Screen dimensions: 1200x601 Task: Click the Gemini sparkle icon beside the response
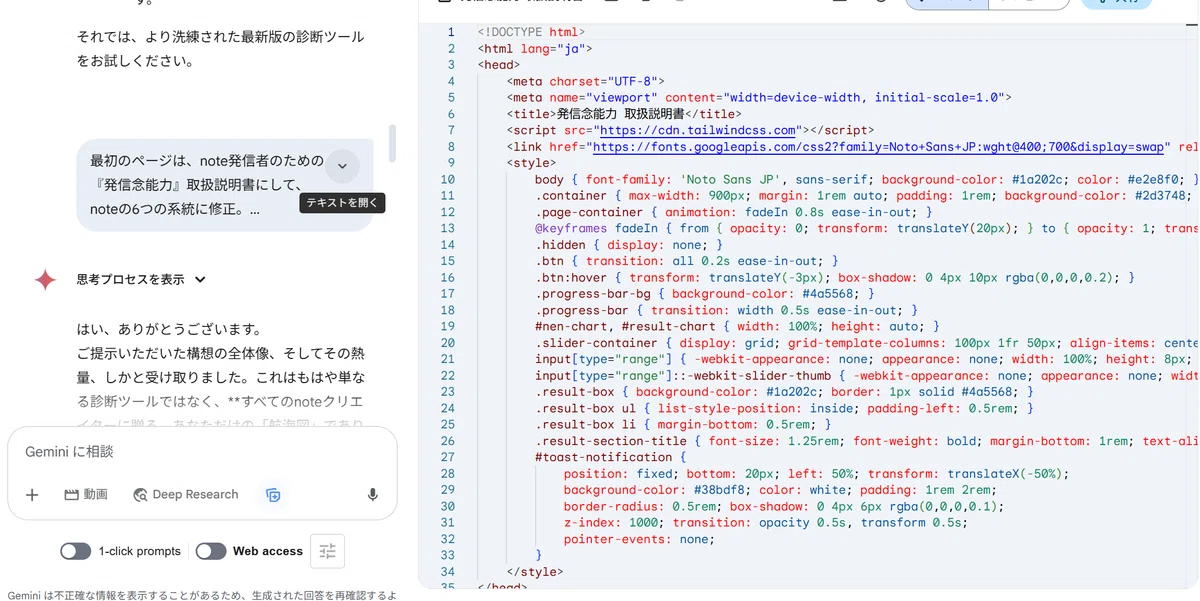(45, 280)
